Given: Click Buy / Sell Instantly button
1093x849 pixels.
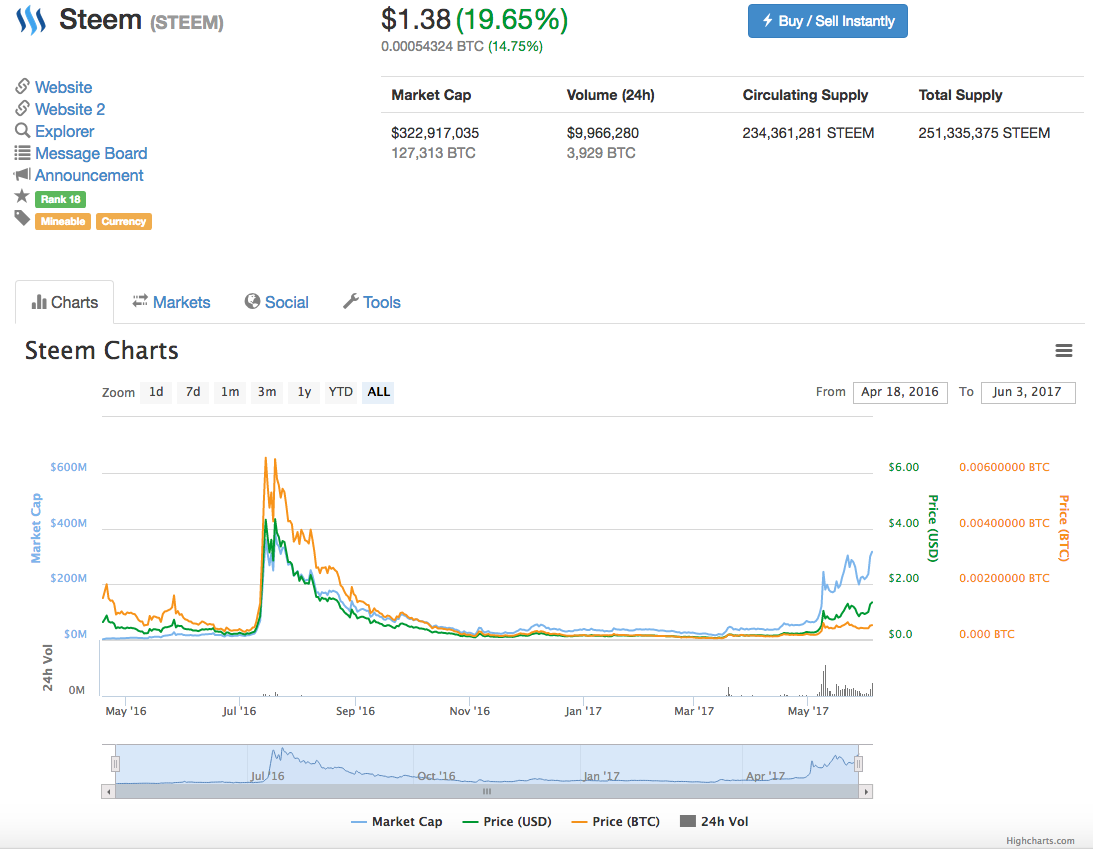Looking at the screenshot, I should pos(827,21).
